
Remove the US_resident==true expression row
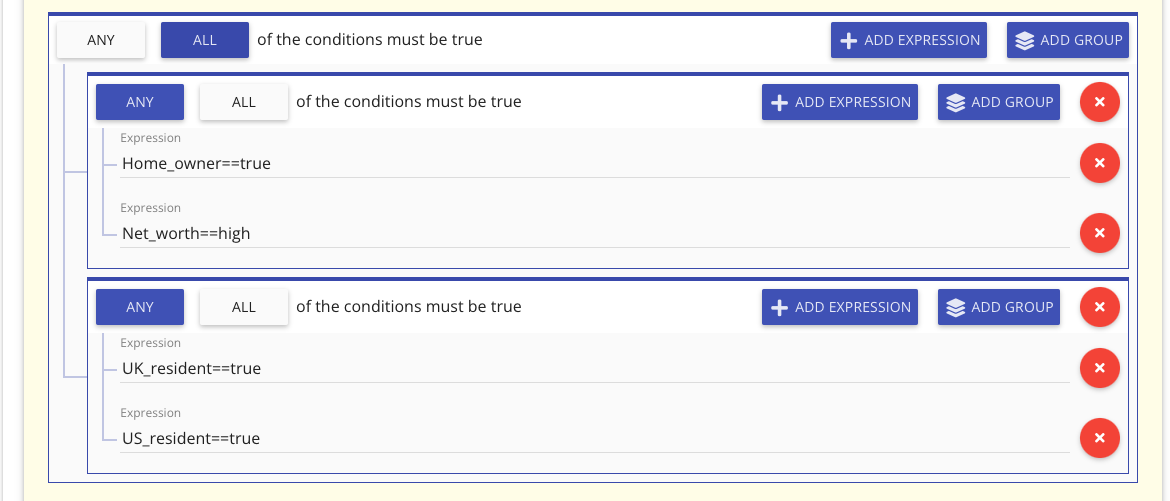coord(1099,438)
